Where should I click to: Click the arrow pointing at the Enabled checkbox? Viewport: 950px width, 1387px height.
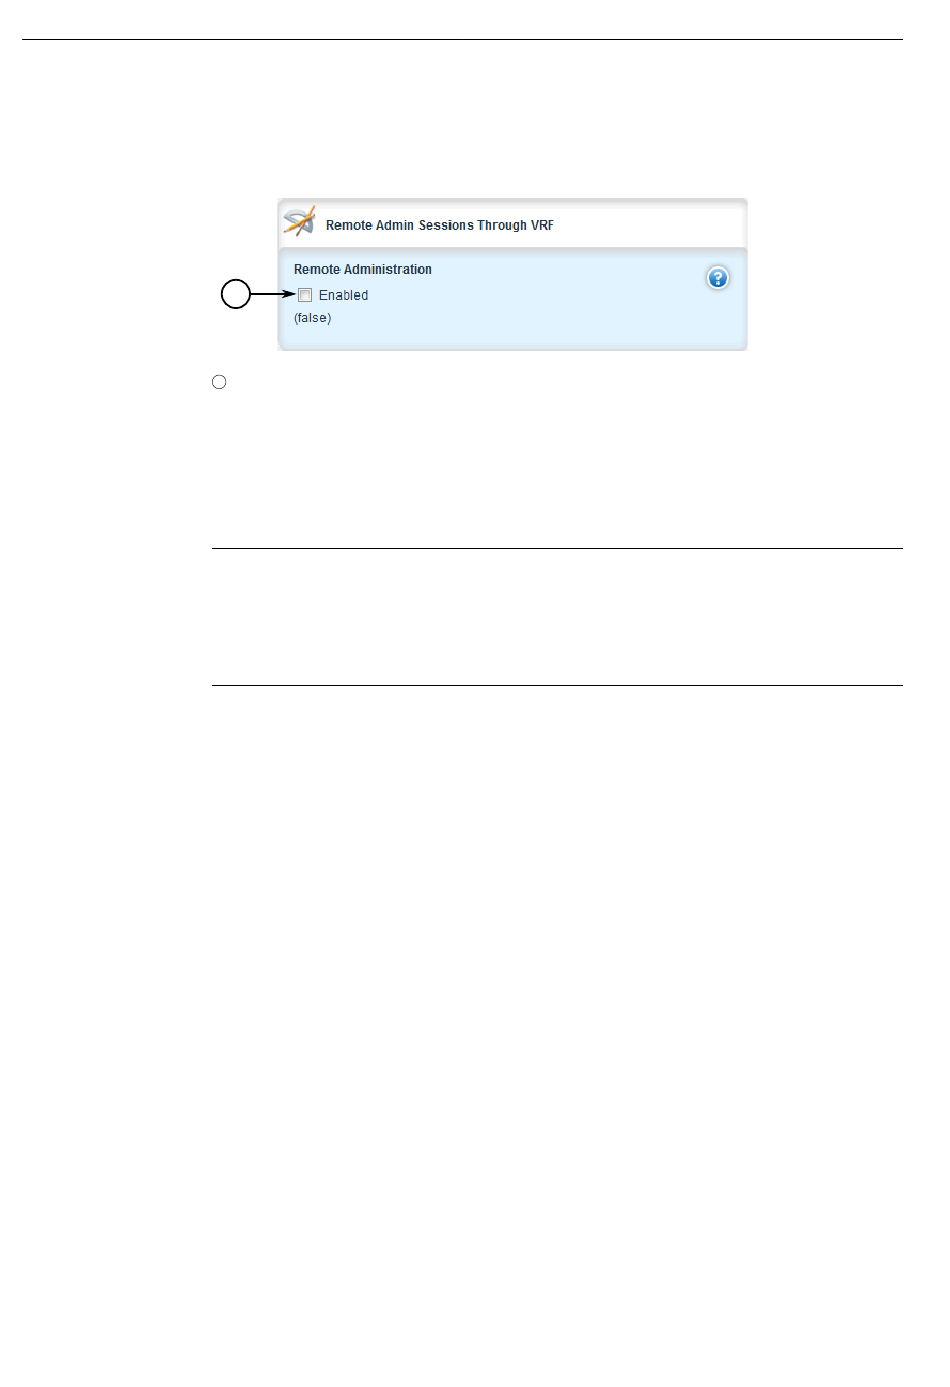click(273, 294)
